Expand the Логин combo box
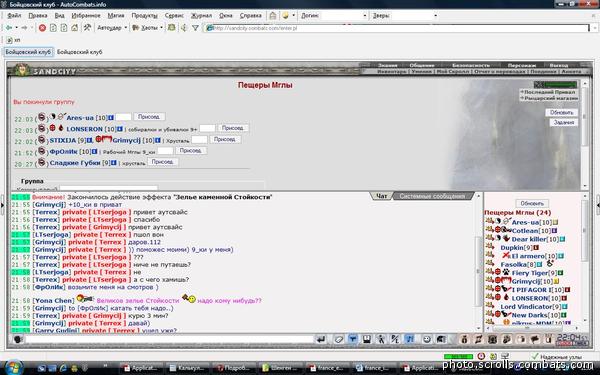Image resolution: width=600 pixels, height=375 pixels. 364,16
